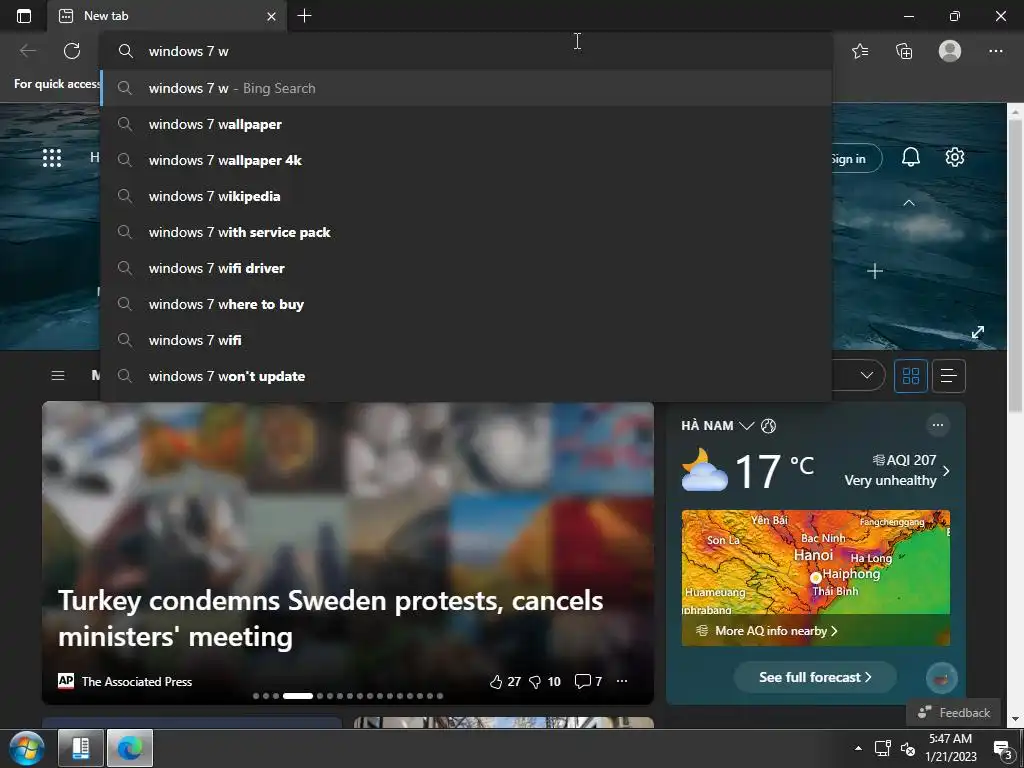Screen dimensions: 1024x768
Task: Open weather card more options ellipsis
Action: pyautogui.click(x=938, y=425)
